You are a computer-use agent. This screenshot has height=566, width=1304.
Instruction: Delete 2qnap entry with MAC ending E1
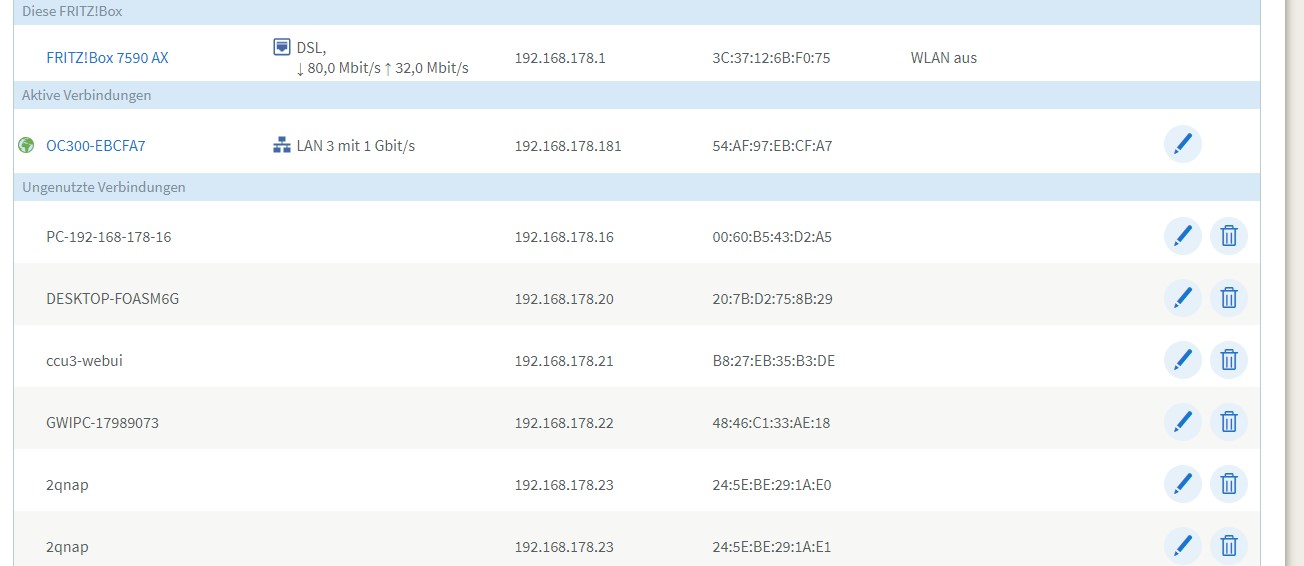pos(1229,546)
